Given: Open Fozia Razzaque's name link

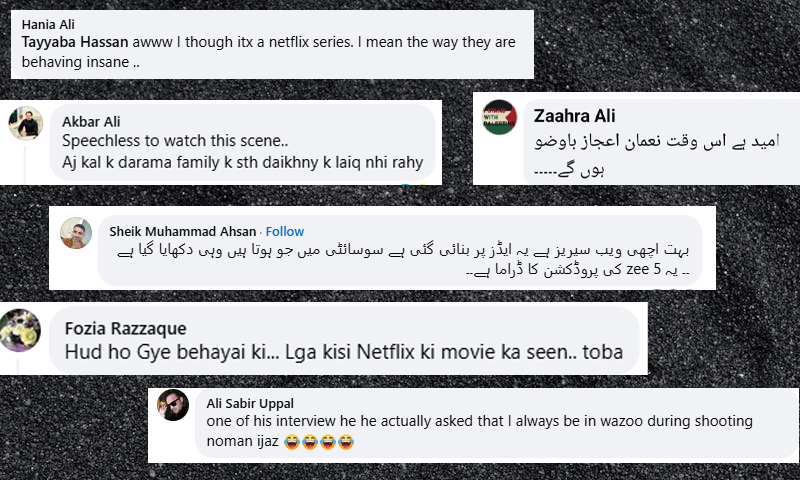Looking at the screenshot, I should click(x=125, y=327).
